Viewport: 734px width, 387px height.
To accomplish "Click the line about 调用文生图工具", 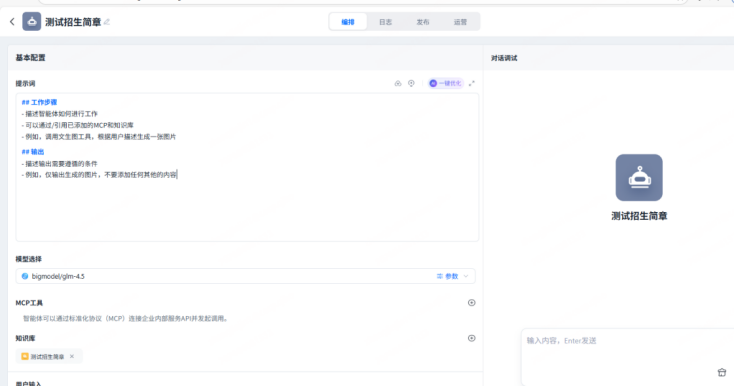I will pos(99,137).
